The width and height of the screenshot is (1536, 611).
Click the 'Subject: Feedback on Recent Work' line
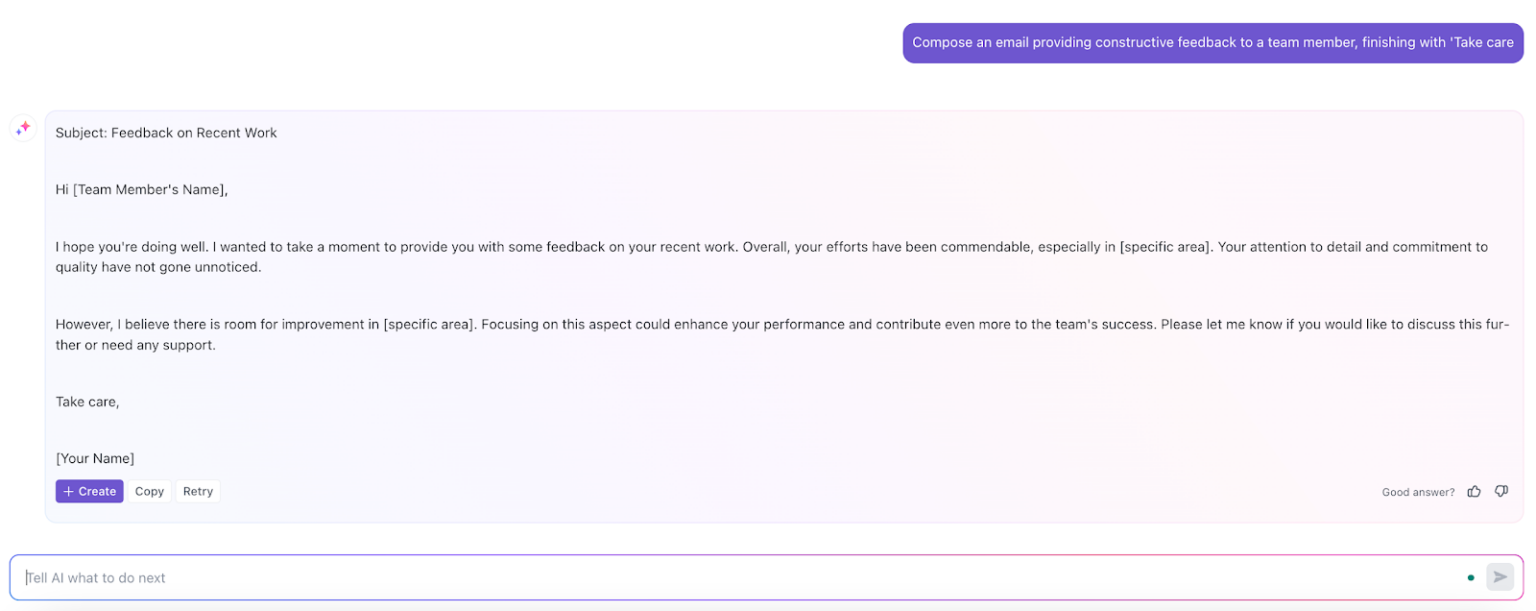[x=166, y=132]
